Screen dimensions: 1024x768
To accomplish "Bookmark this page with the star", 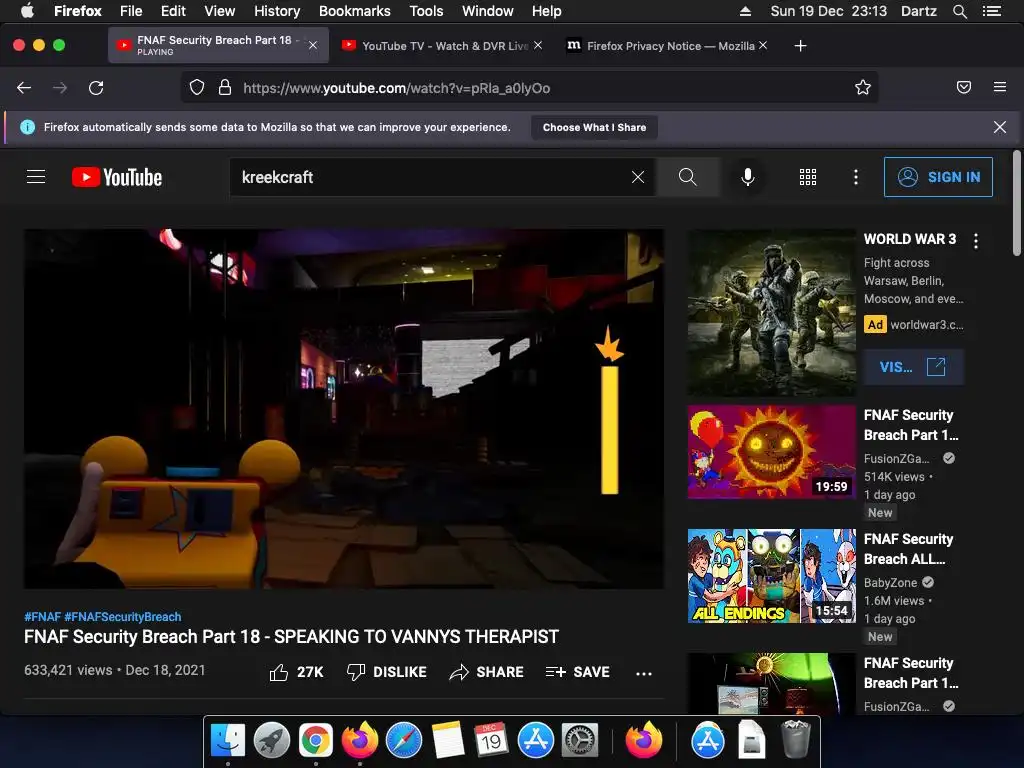I will (863, 88).
